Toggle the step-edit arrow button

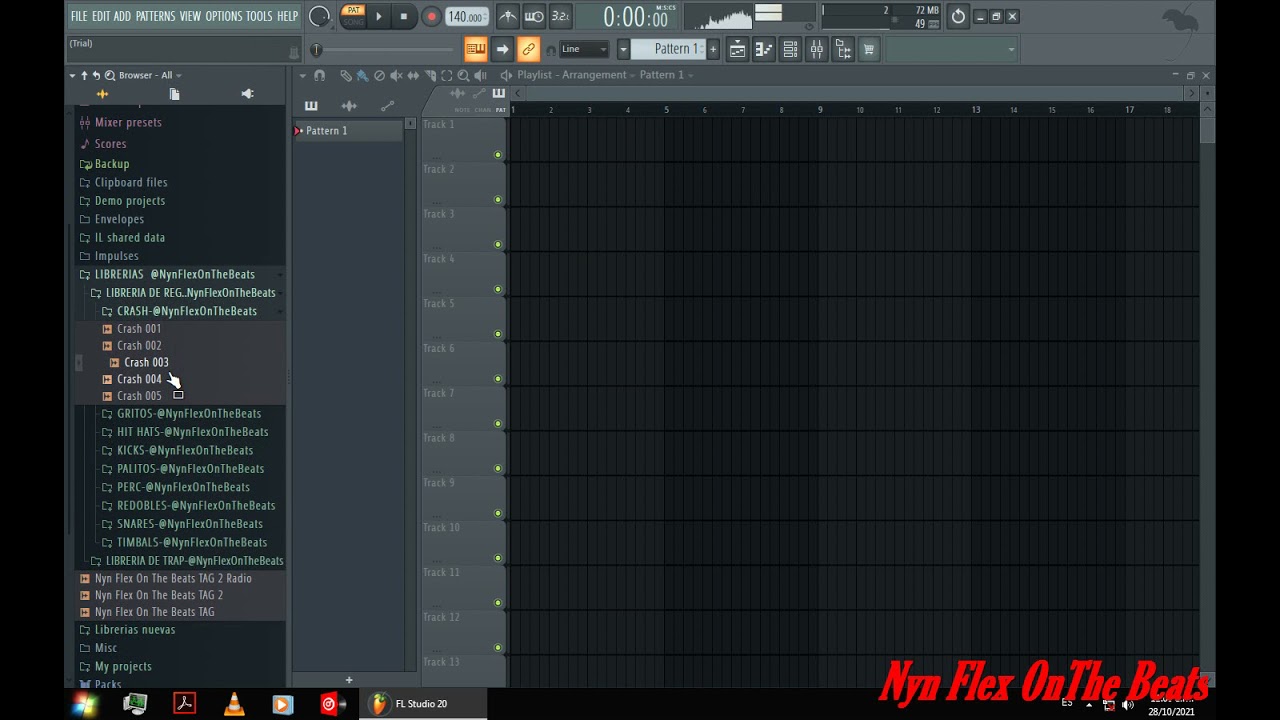tap(502, 49)
